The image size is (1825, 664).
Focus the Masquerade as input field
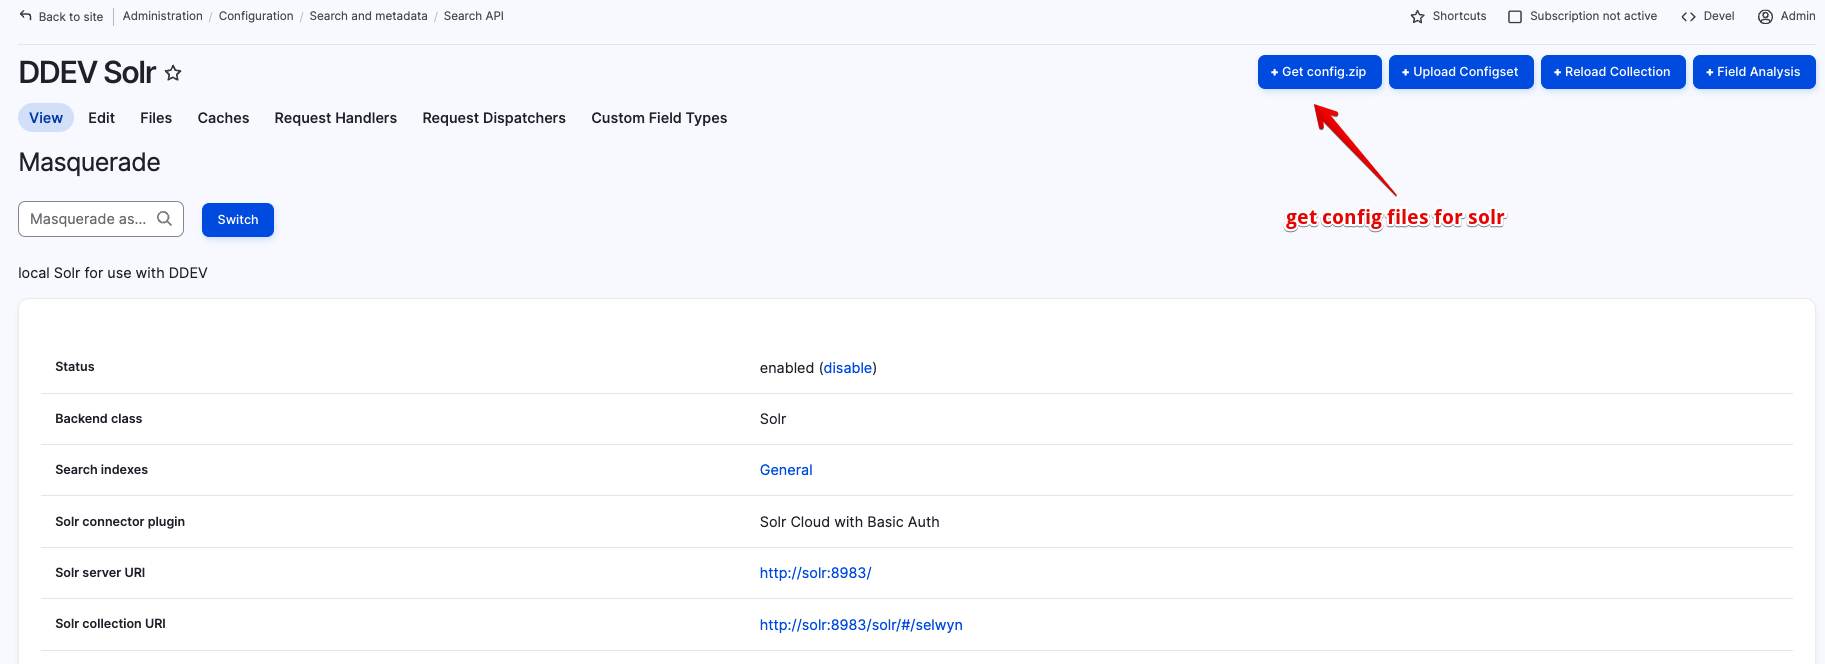click(x=101, y=219)
